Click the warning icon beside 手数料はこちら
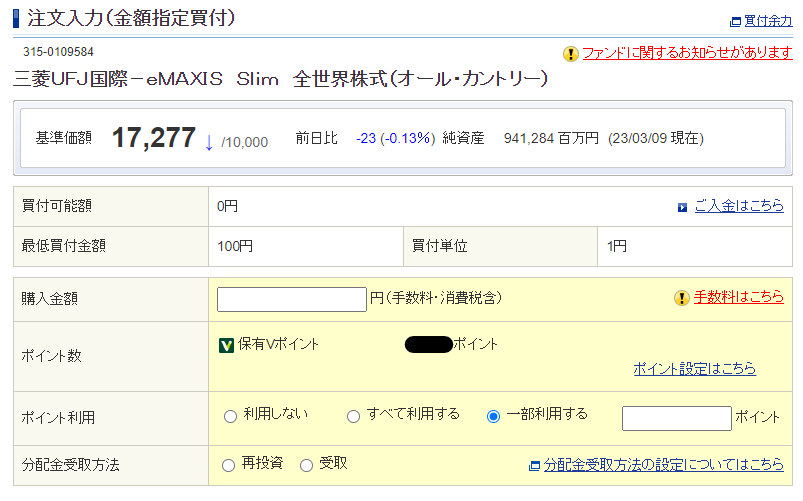This screenshot has width=803, height=501. tap(682, 298)
